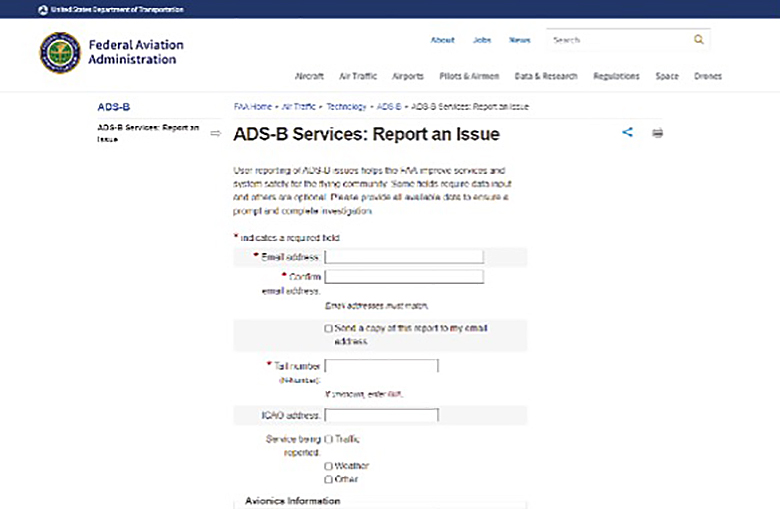The width and height of the screenshot is (780, 509).
Task: Check the Traffic service checkbox
Action: 328,439
